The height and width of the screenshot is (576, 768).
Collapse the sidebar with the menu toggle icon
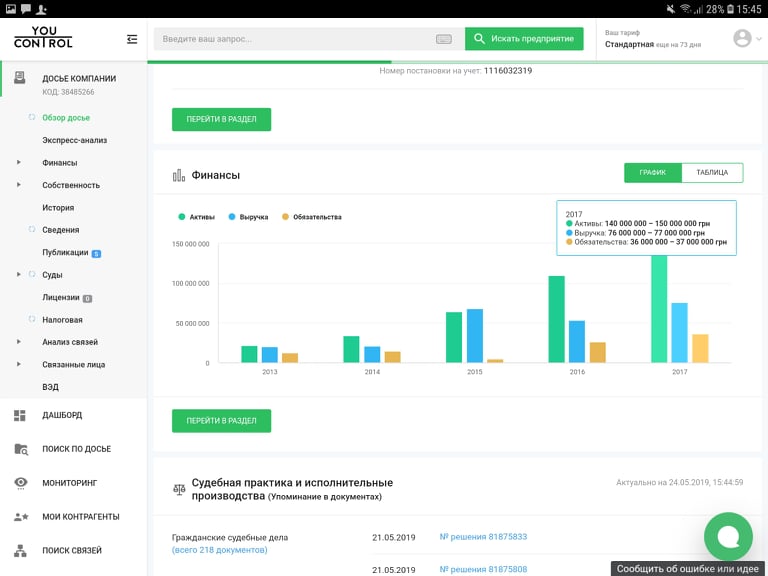click(x=132, y=39)
